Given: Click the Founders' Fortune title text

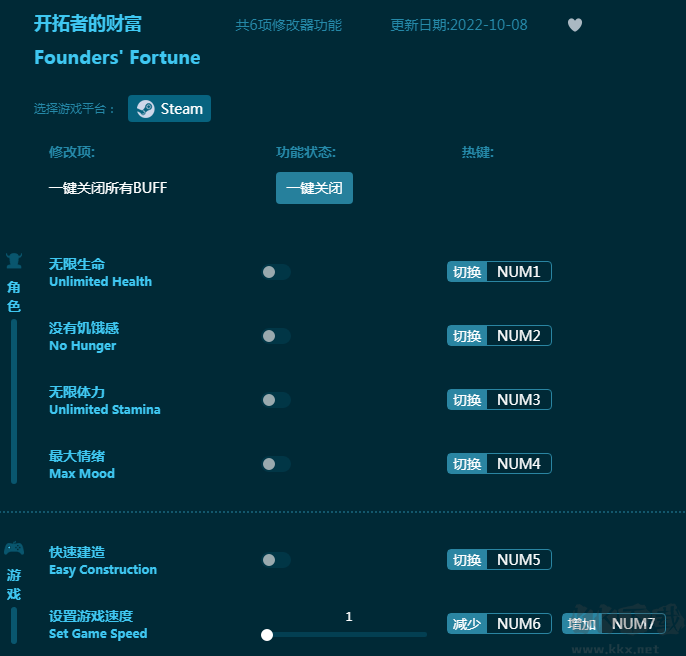Looking at the screenshot, I should (117, 58).
